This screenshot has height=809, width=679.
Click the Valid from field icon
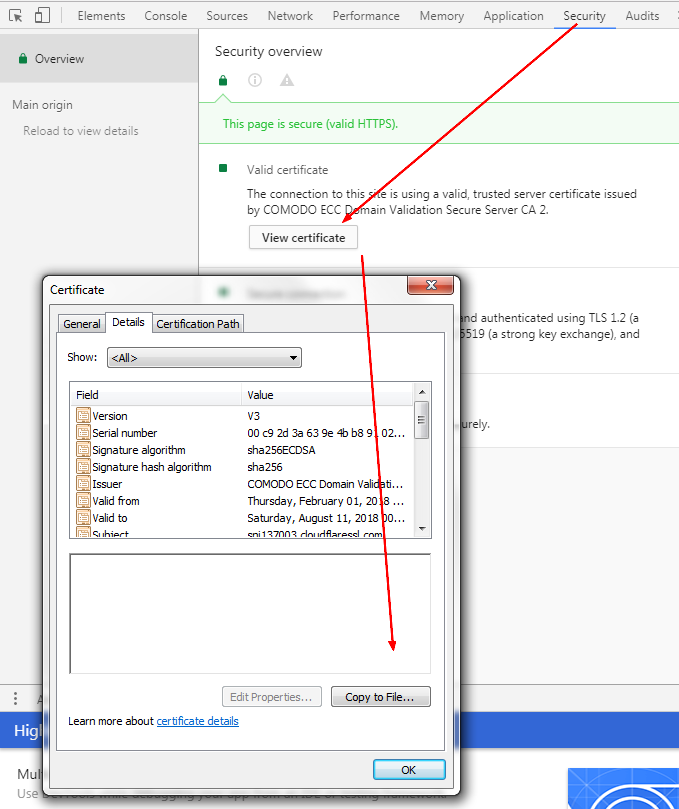click(x=83, y=500)
